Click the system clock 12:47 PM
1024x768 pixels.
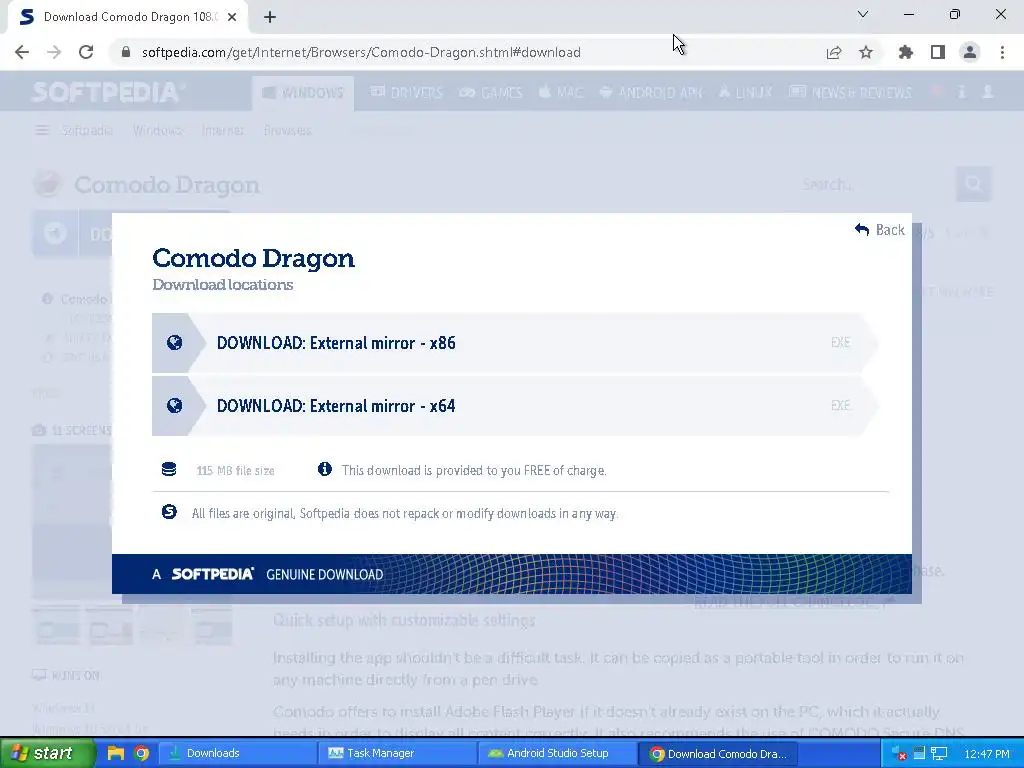987,754
